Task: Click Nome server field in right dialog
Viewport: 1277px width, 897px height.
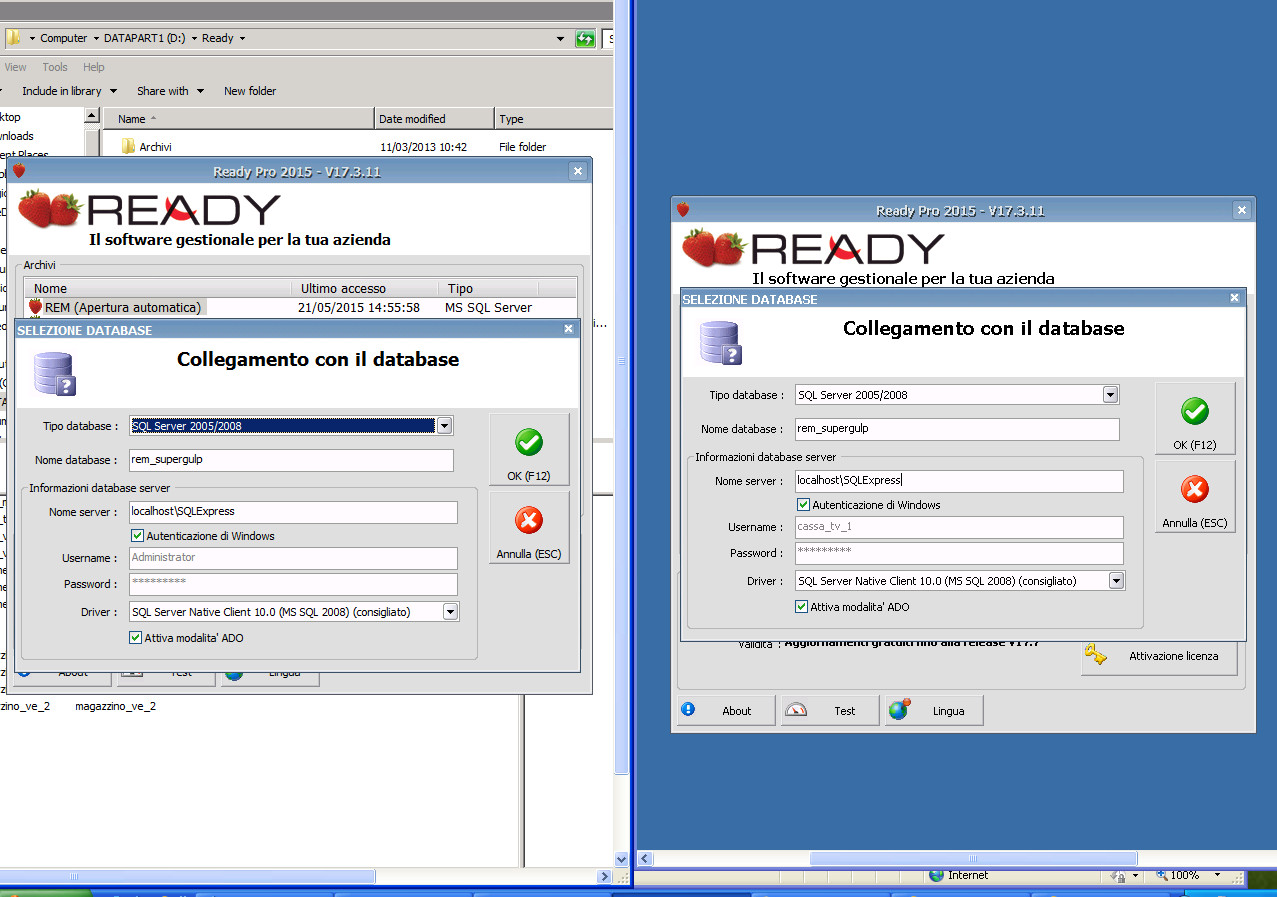Action: (x=959, y=481)
